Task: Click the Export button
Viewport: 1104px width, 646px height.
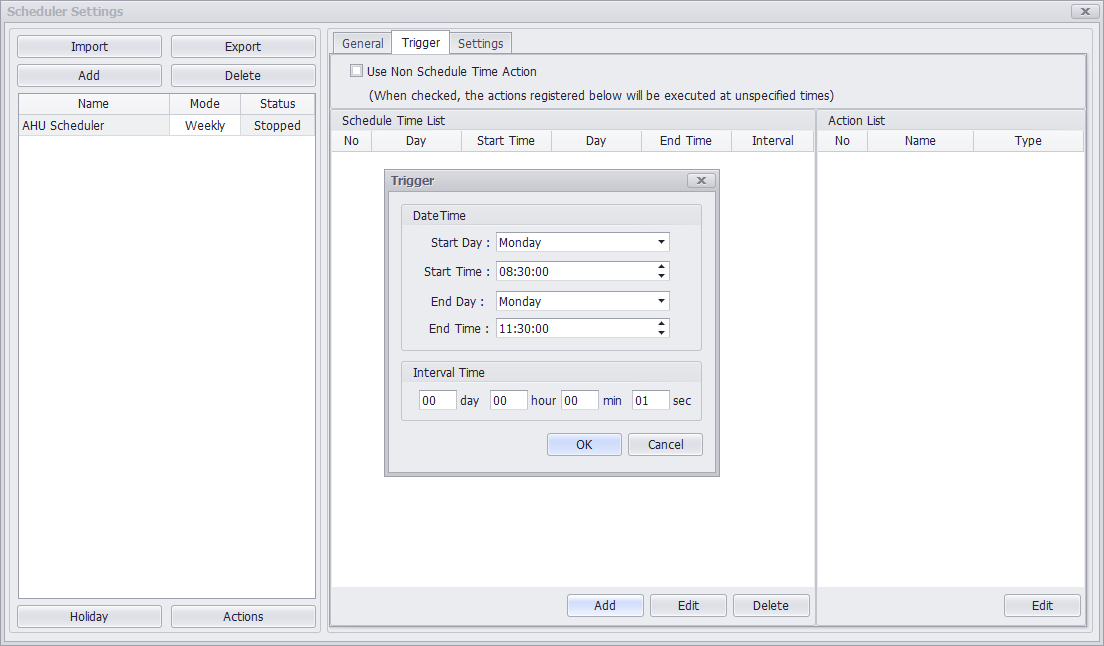Action: tap(243, 47)
